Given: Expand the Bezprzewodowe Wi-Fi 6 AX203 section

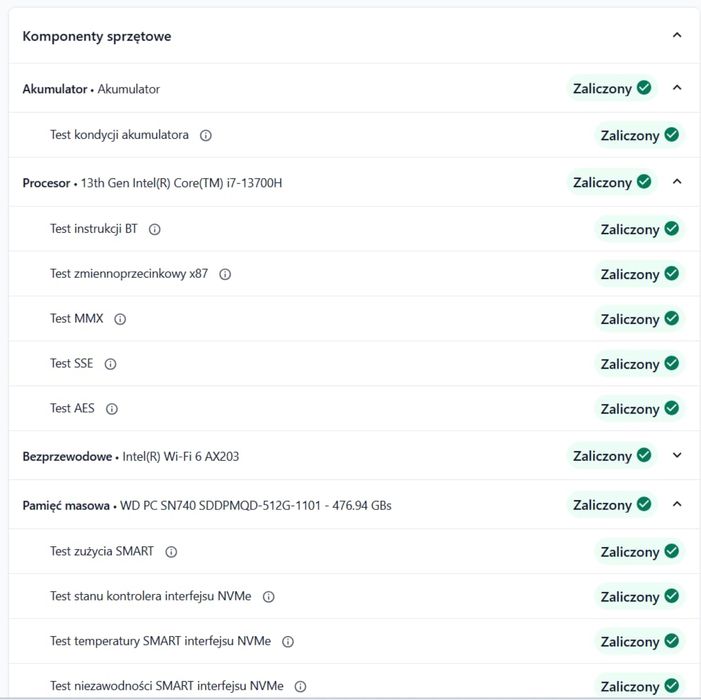Looking at the screenshot, I should point(677,456).
